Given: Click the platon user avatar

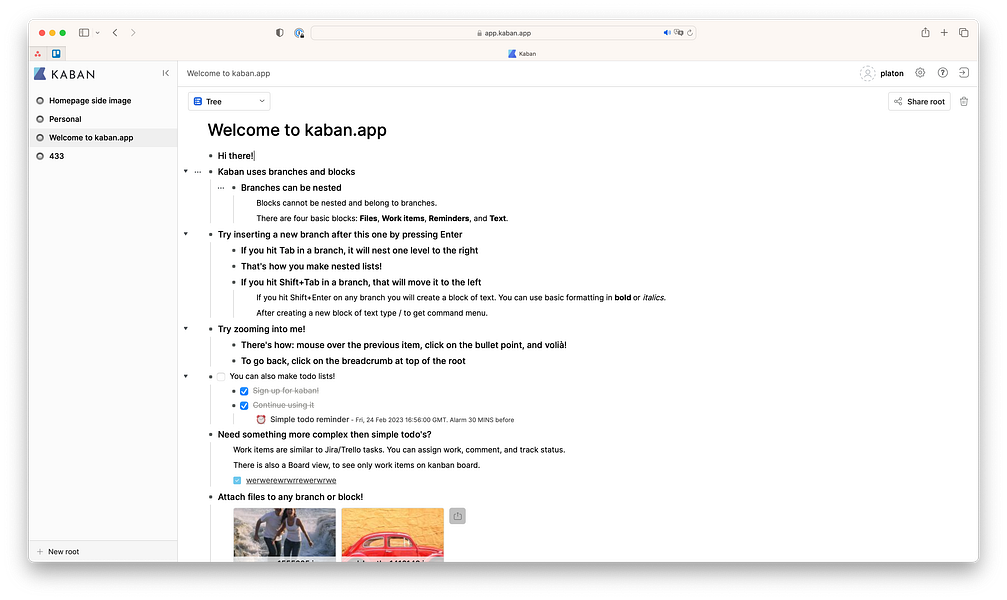Looking at the screenshot, I should coord(867,73).
